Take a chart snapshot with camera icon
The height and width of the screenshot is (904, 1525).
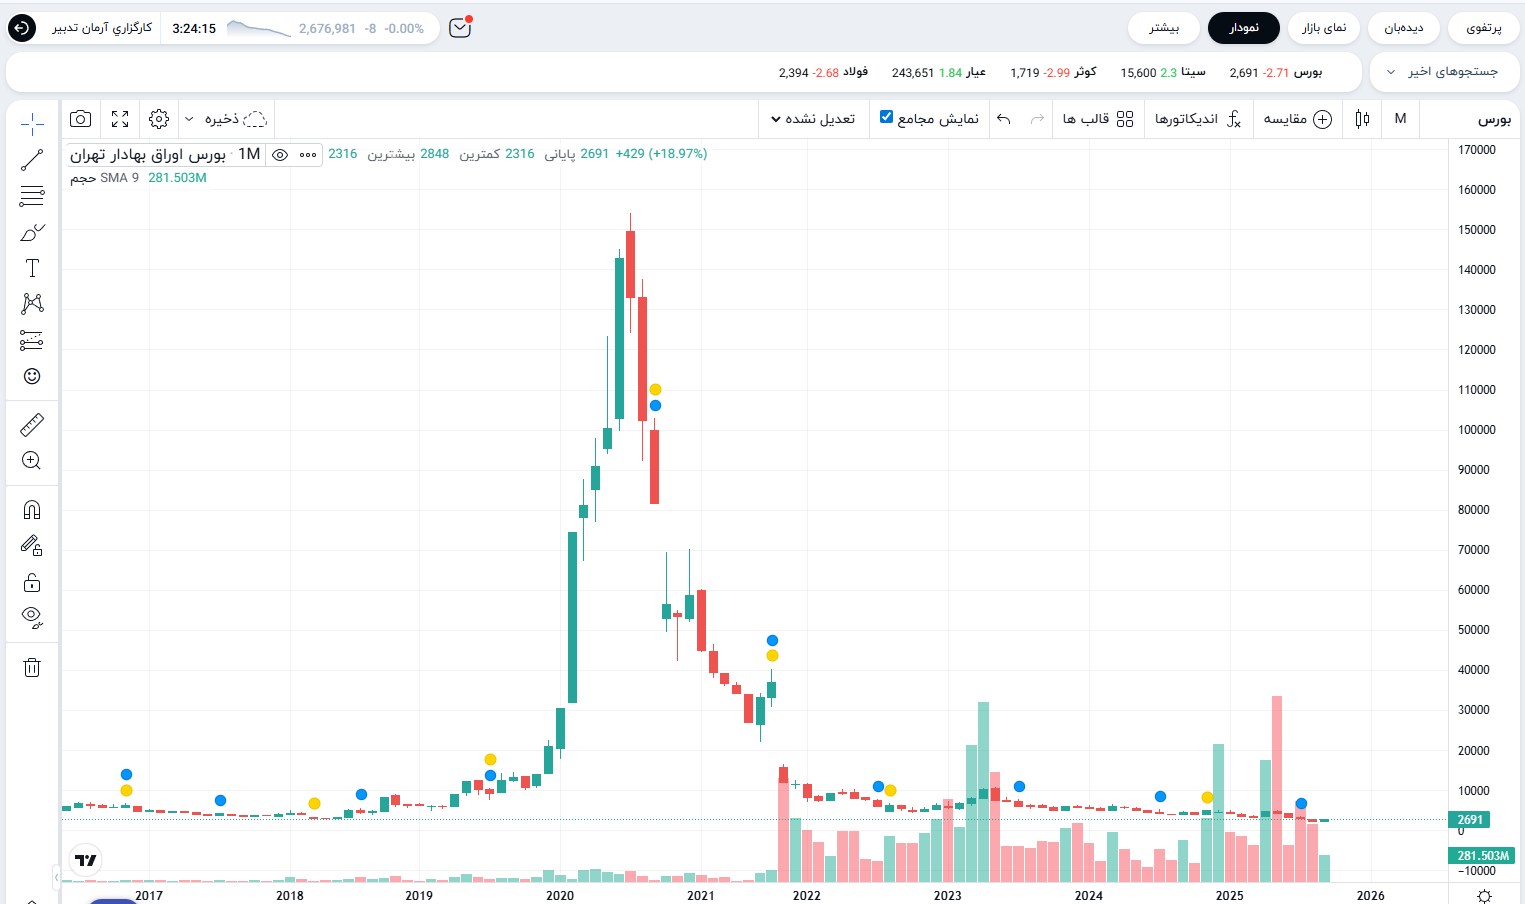coord(81,119)
